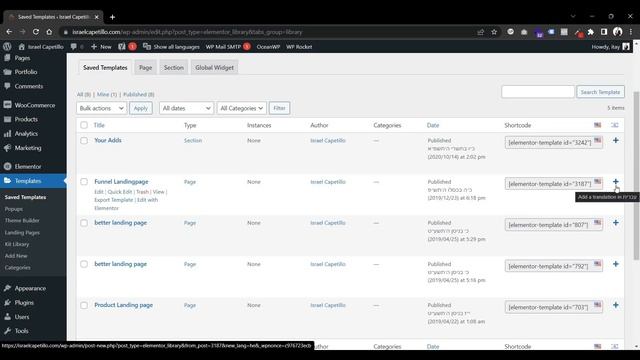Viewport: 640px width, 360px height.
Task: Check the Your Adds row checkbox
Action: pyautogui.click(x=84, y=140)
